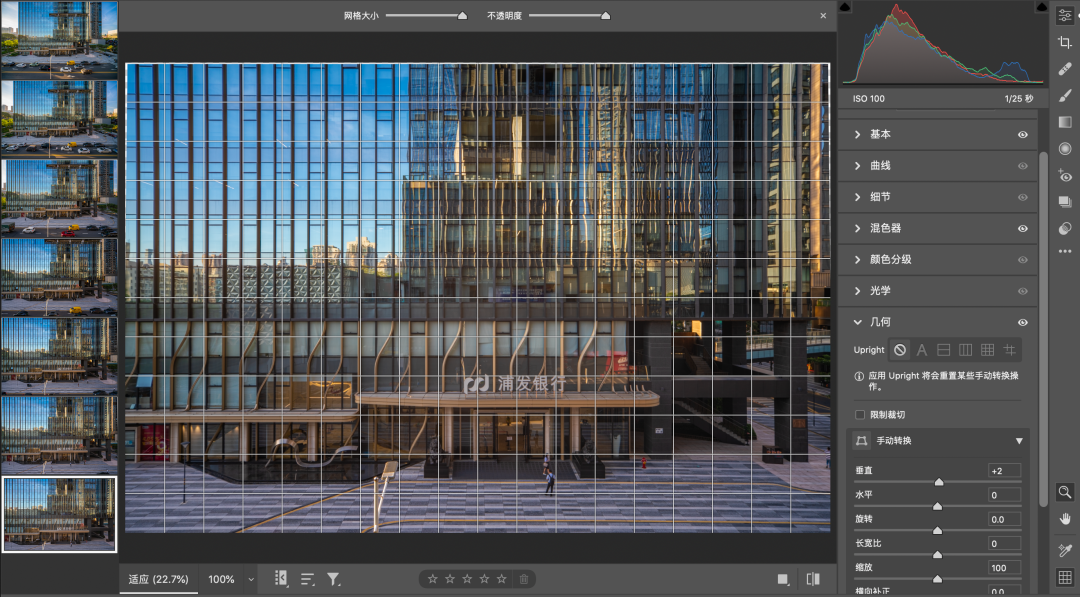Activate the Graduated Filter tool
The height and width of the screenshot is (597, 1080).
click(x=1065, y=122)
